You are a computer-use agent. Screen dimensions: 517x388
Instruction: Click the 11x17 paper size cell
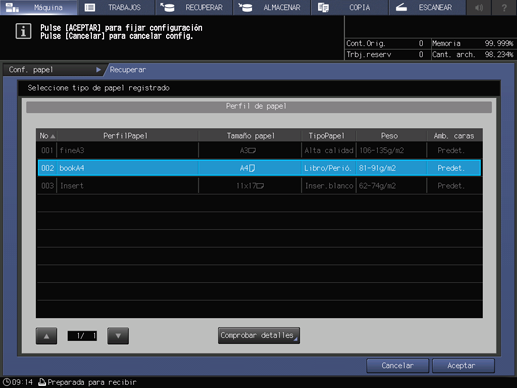point(250,186)
